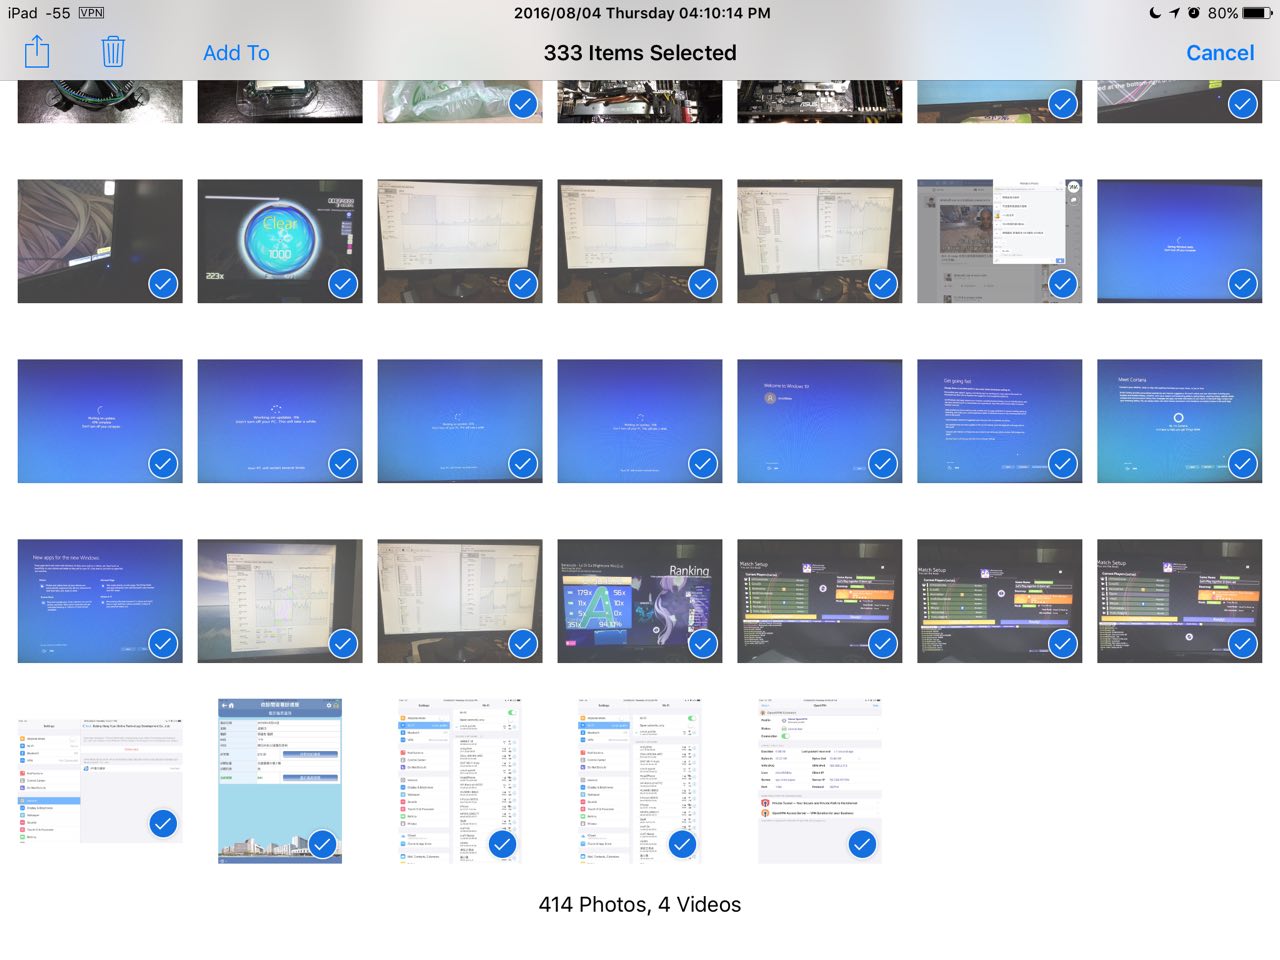The image size is (1280, 960).
Task: Open the Add To album option
Action: [236, 53]
